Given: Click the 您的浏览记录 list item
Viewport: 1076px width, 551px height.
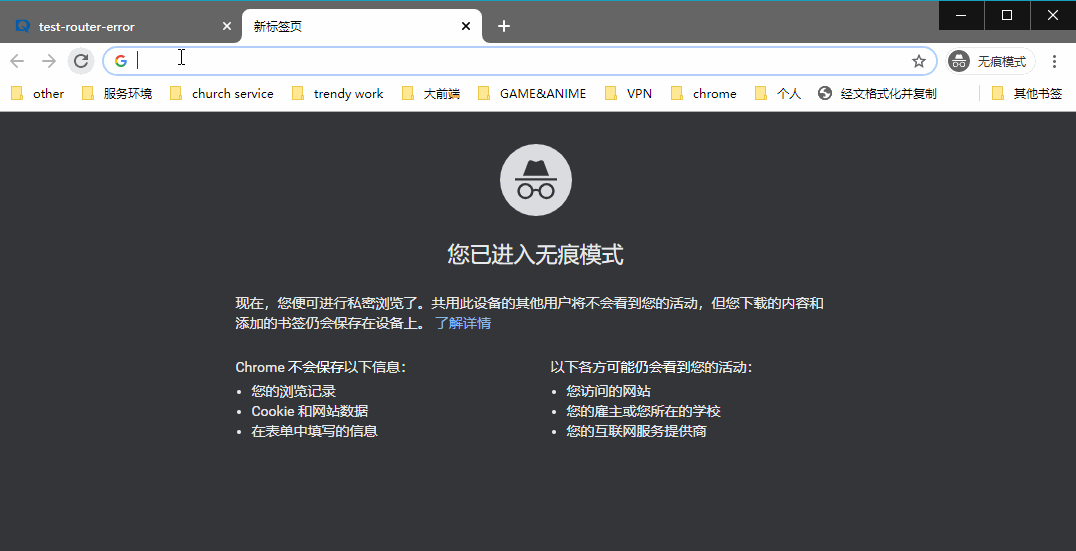Looking at the screenshot, I should tap(294, 391).
